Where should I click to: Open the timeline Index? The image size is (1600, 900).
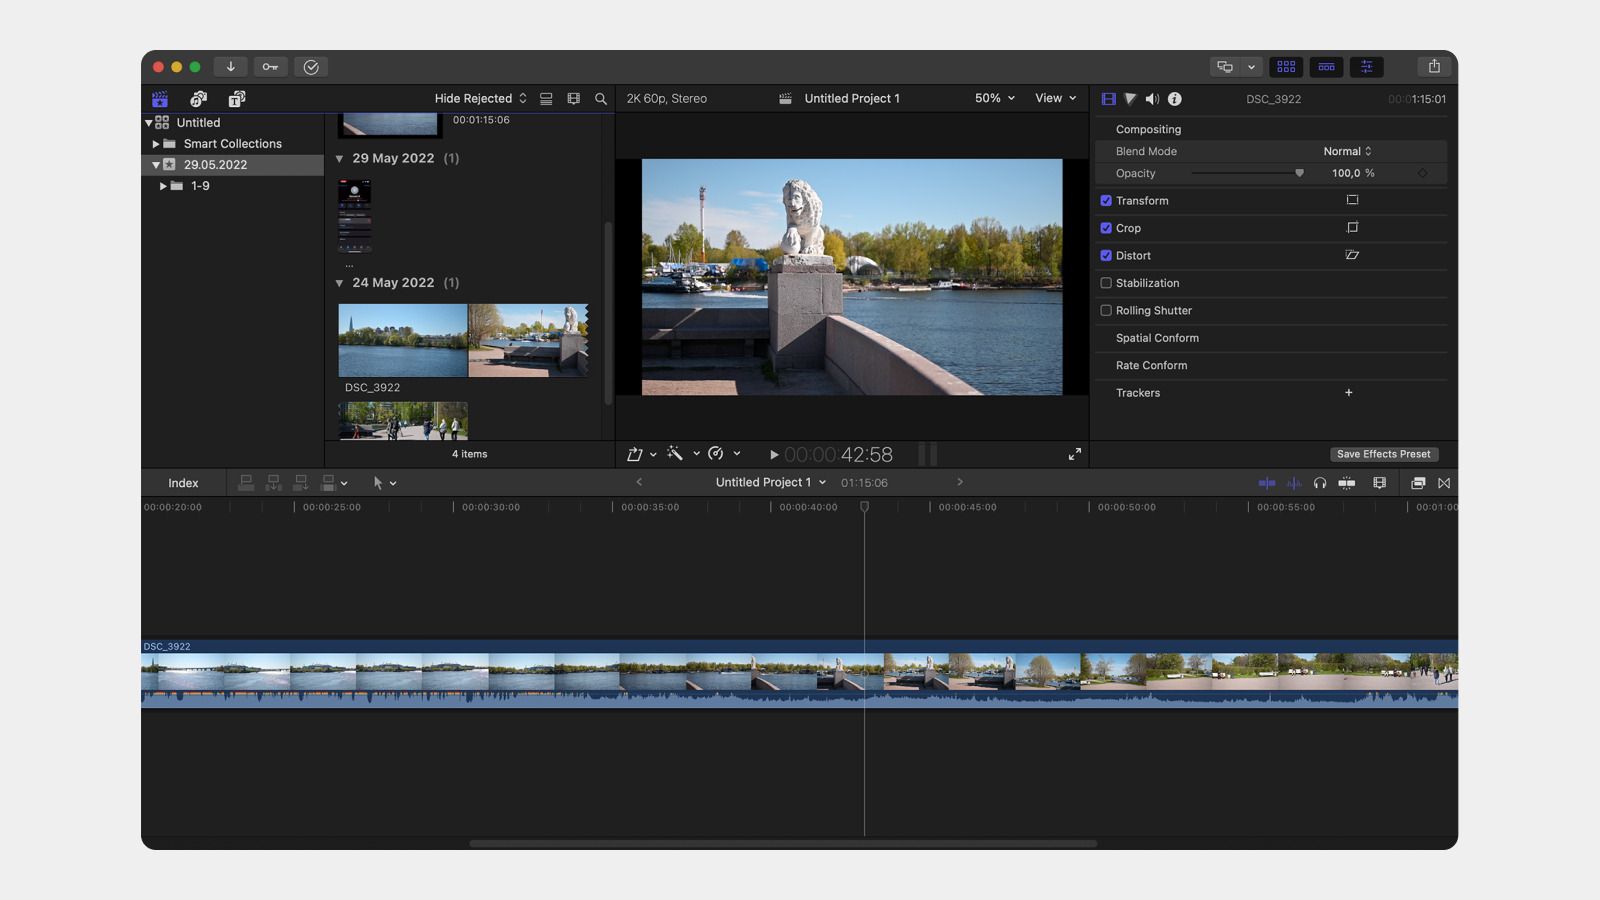(183, 483)
